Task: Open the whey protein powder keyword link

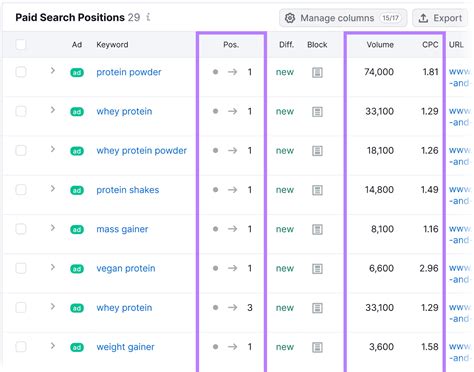Action: coord(141,151)
